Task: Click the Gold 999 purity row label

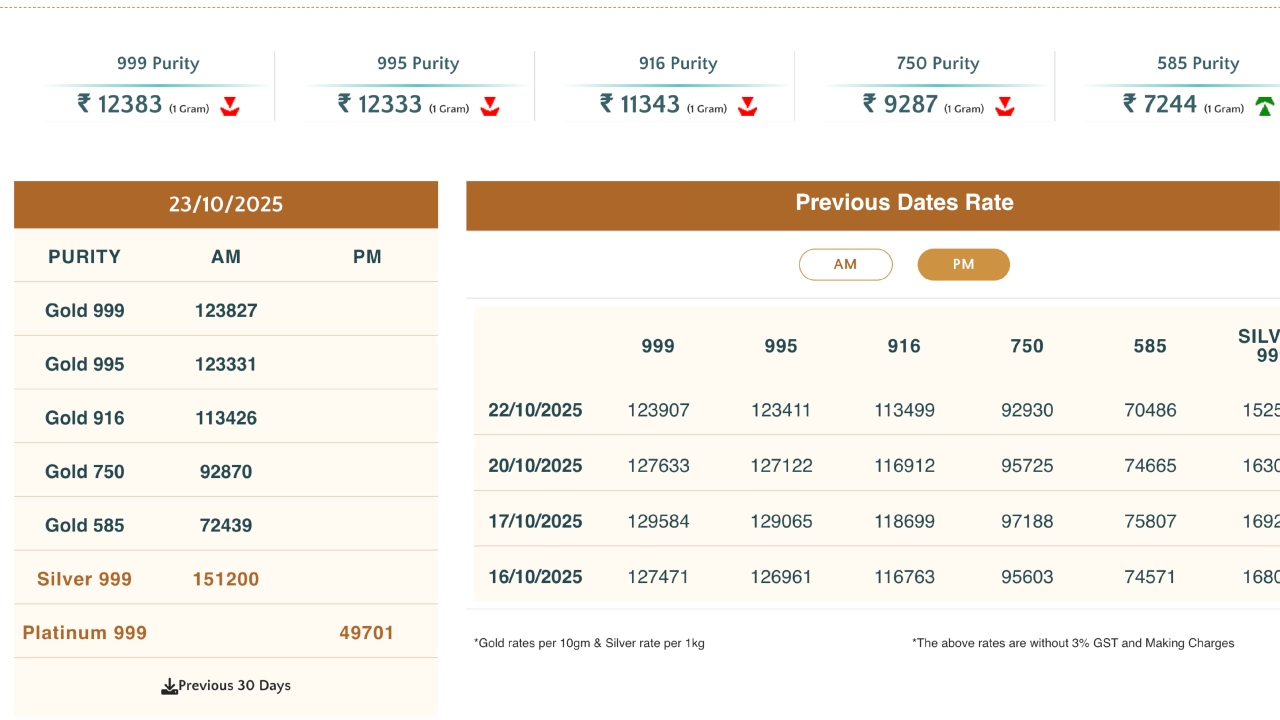Action: [85, 311]
